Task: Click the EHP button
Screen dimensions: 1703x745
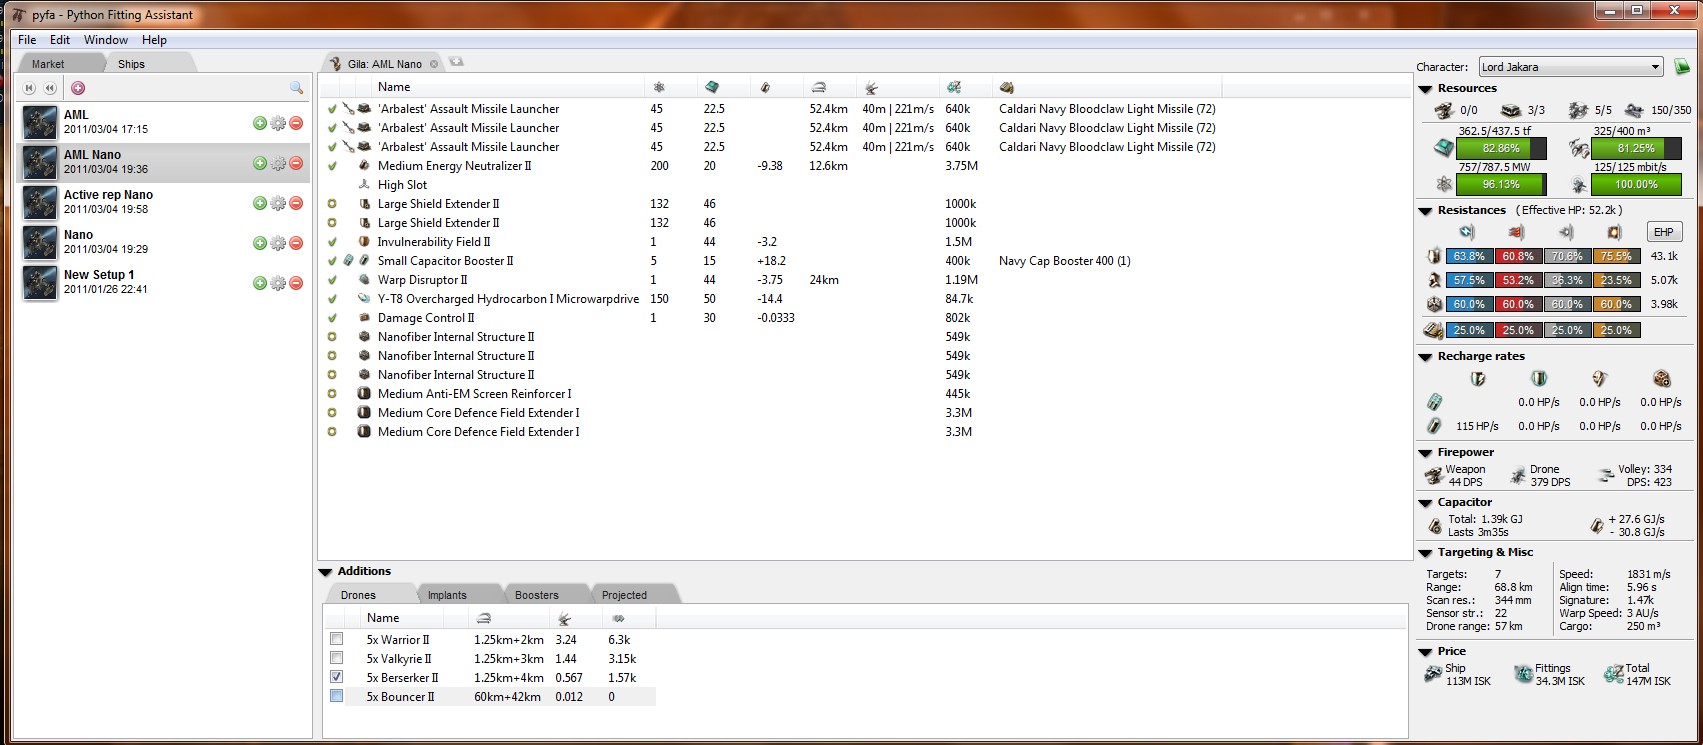Action: pos(1664,232)
